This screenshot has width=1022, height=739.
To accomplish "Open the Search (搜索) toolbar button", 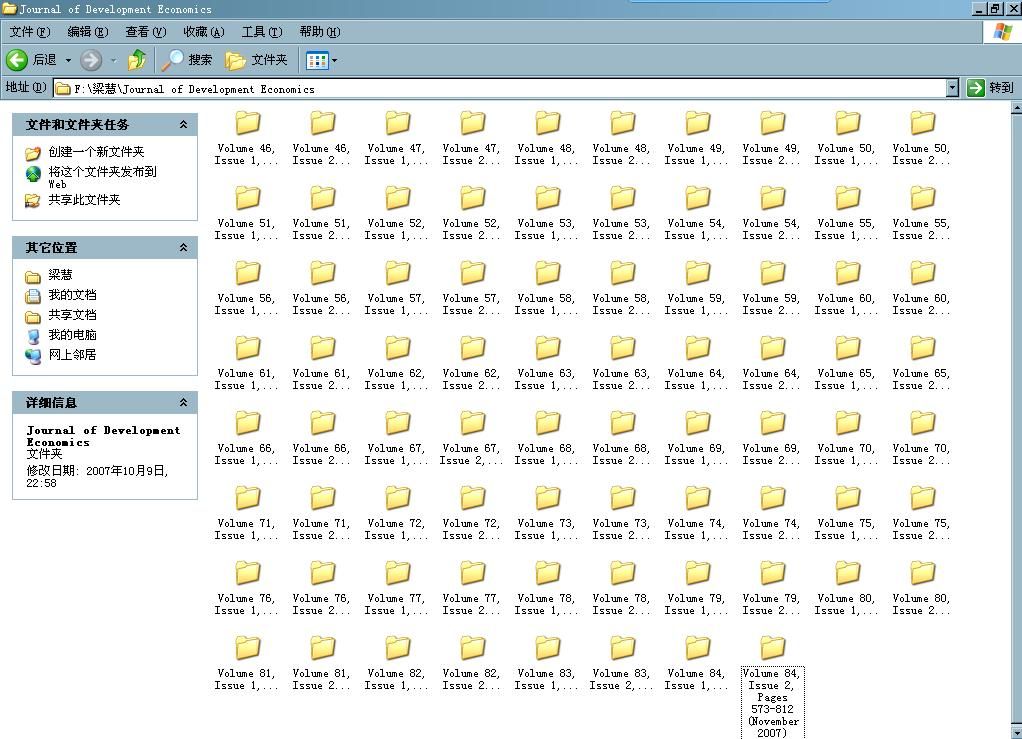I will point(187,60).
